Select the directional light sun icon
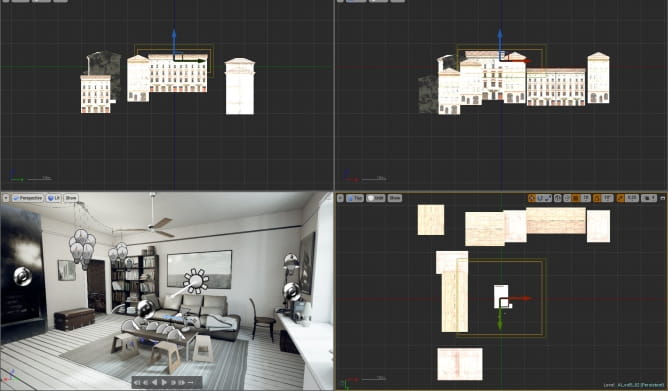 click(196, 281)
